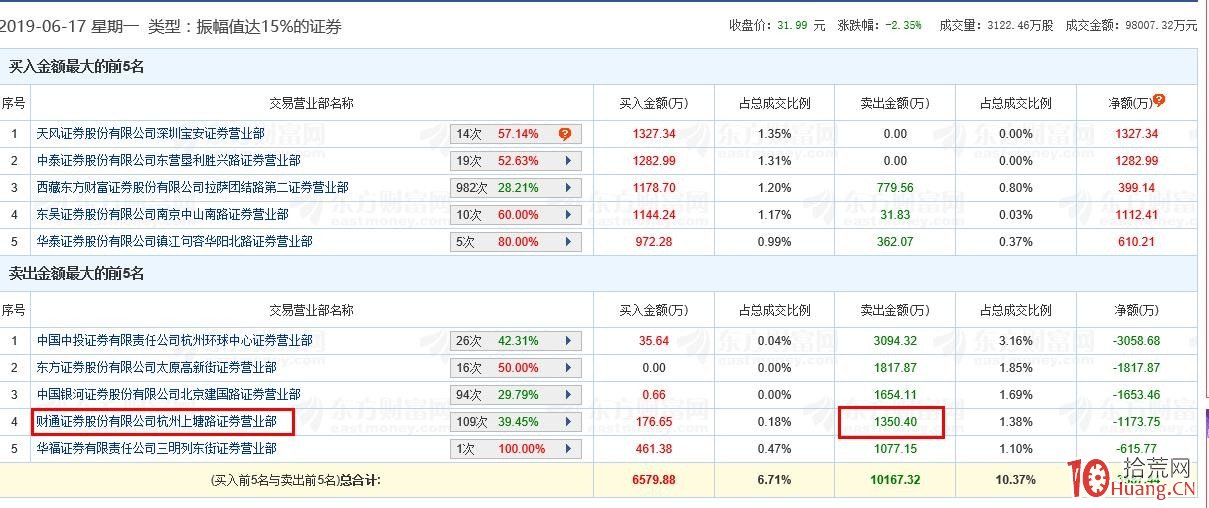Expand stats arrow for 中泰证券东营垦利胜兴路 row
The image size is (1209, 508).
pyautogui.click(x=568, y=161)
